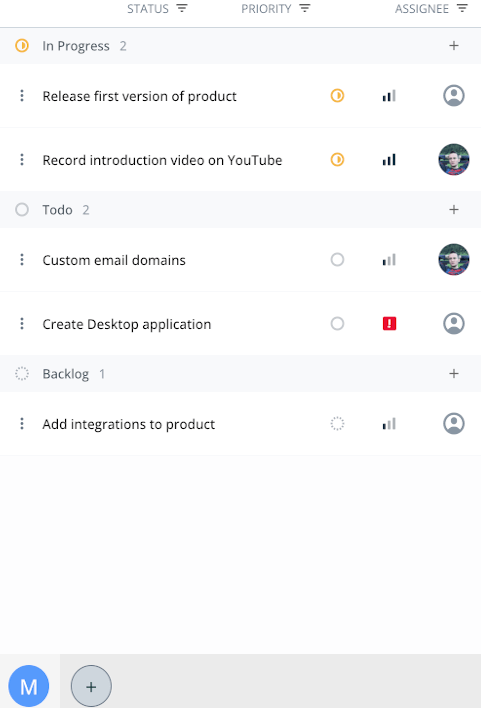Open the ASSIGNEE filter dropdown
Image resolution: width=481 pixels, height=708 pixels.
tap(431, 9)
